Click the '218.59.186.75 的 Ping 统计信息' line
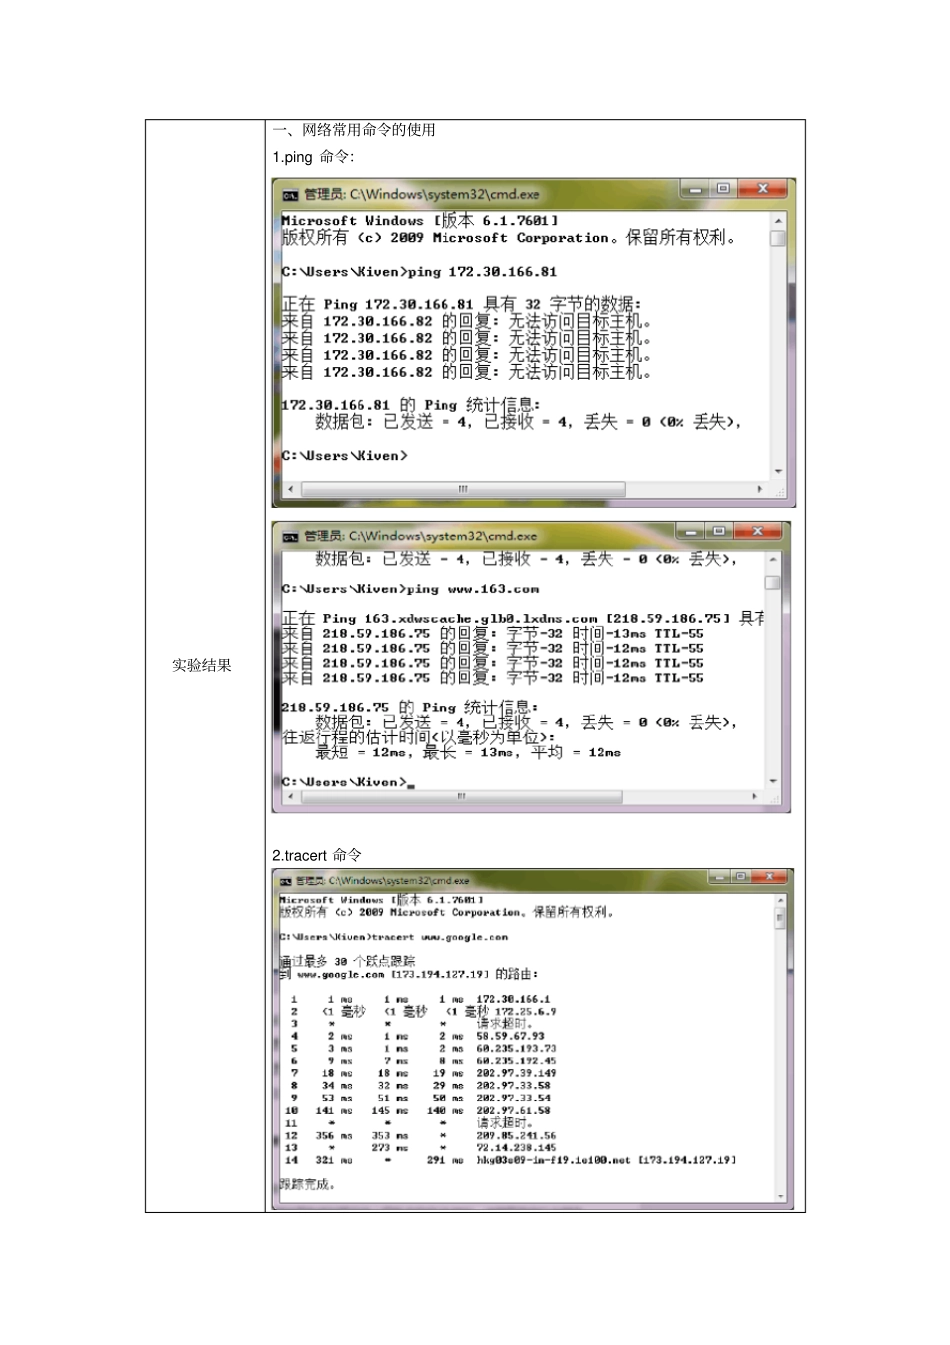The width and height of the screenshot is (950, 1345). (x=409, y=708)
